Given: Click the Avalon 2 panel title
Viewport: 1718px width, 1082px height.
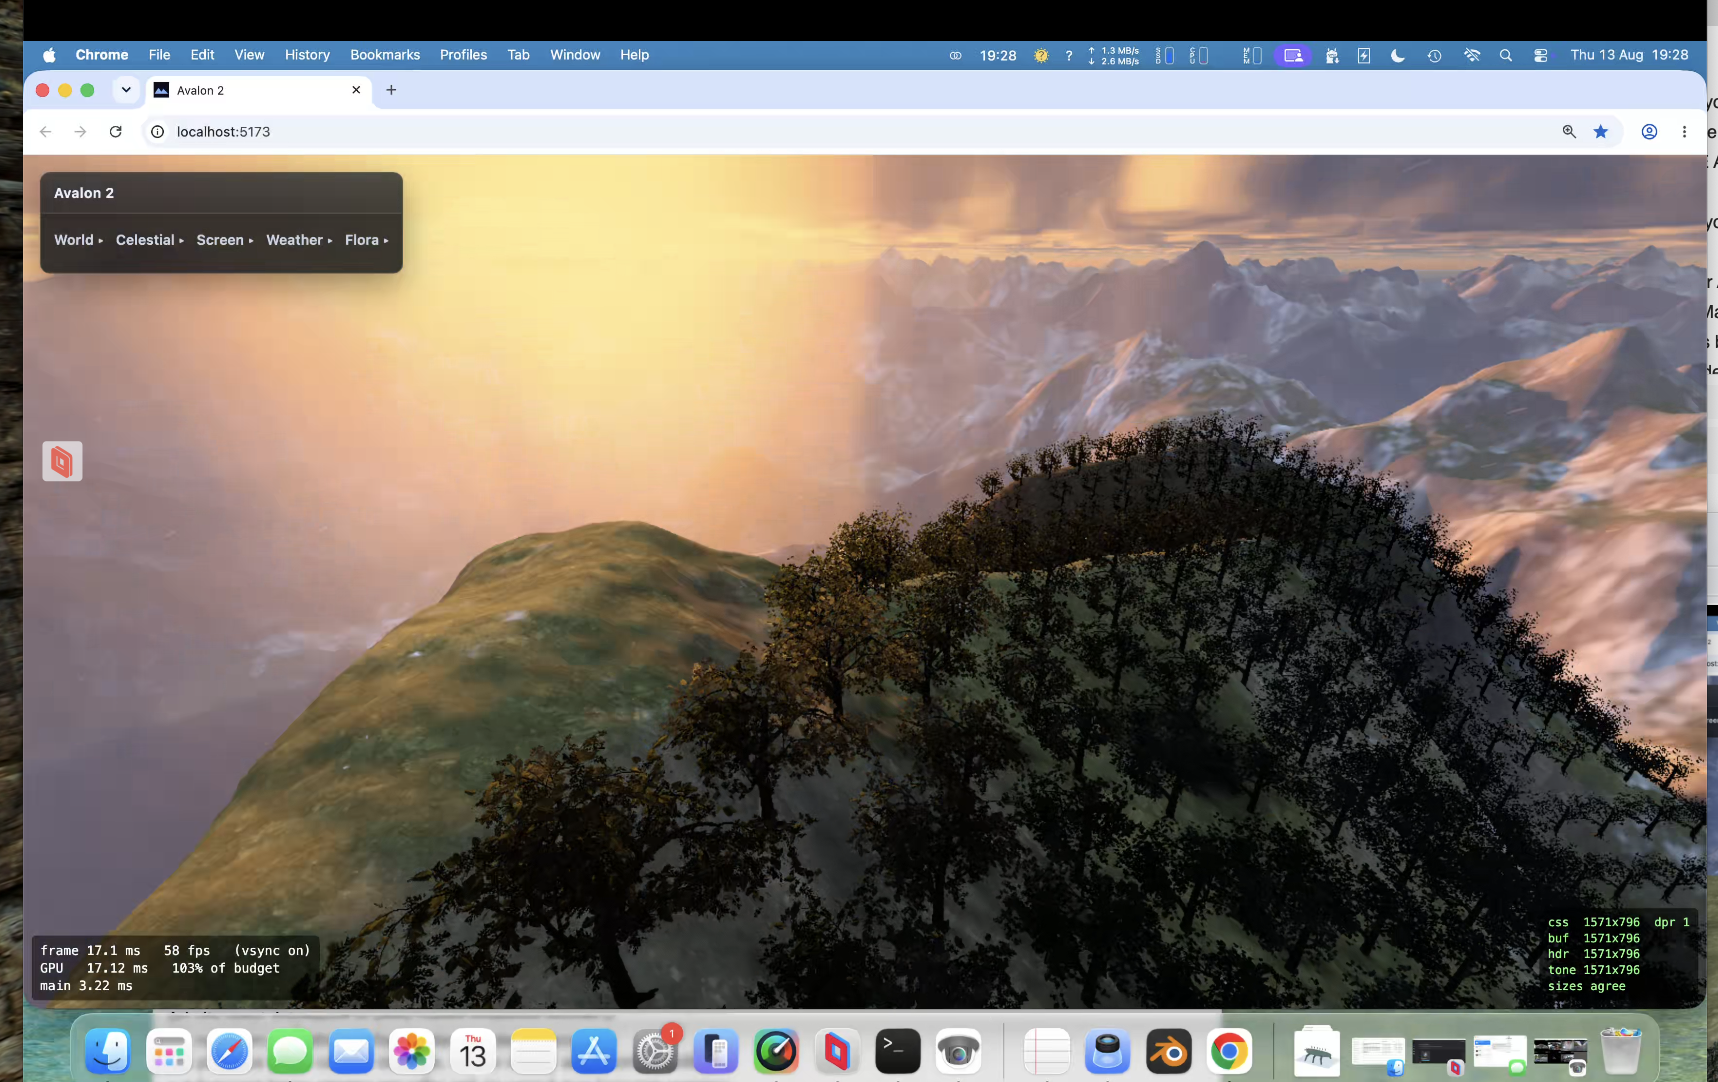Looking at the screenshot, I should pos(84,193).
